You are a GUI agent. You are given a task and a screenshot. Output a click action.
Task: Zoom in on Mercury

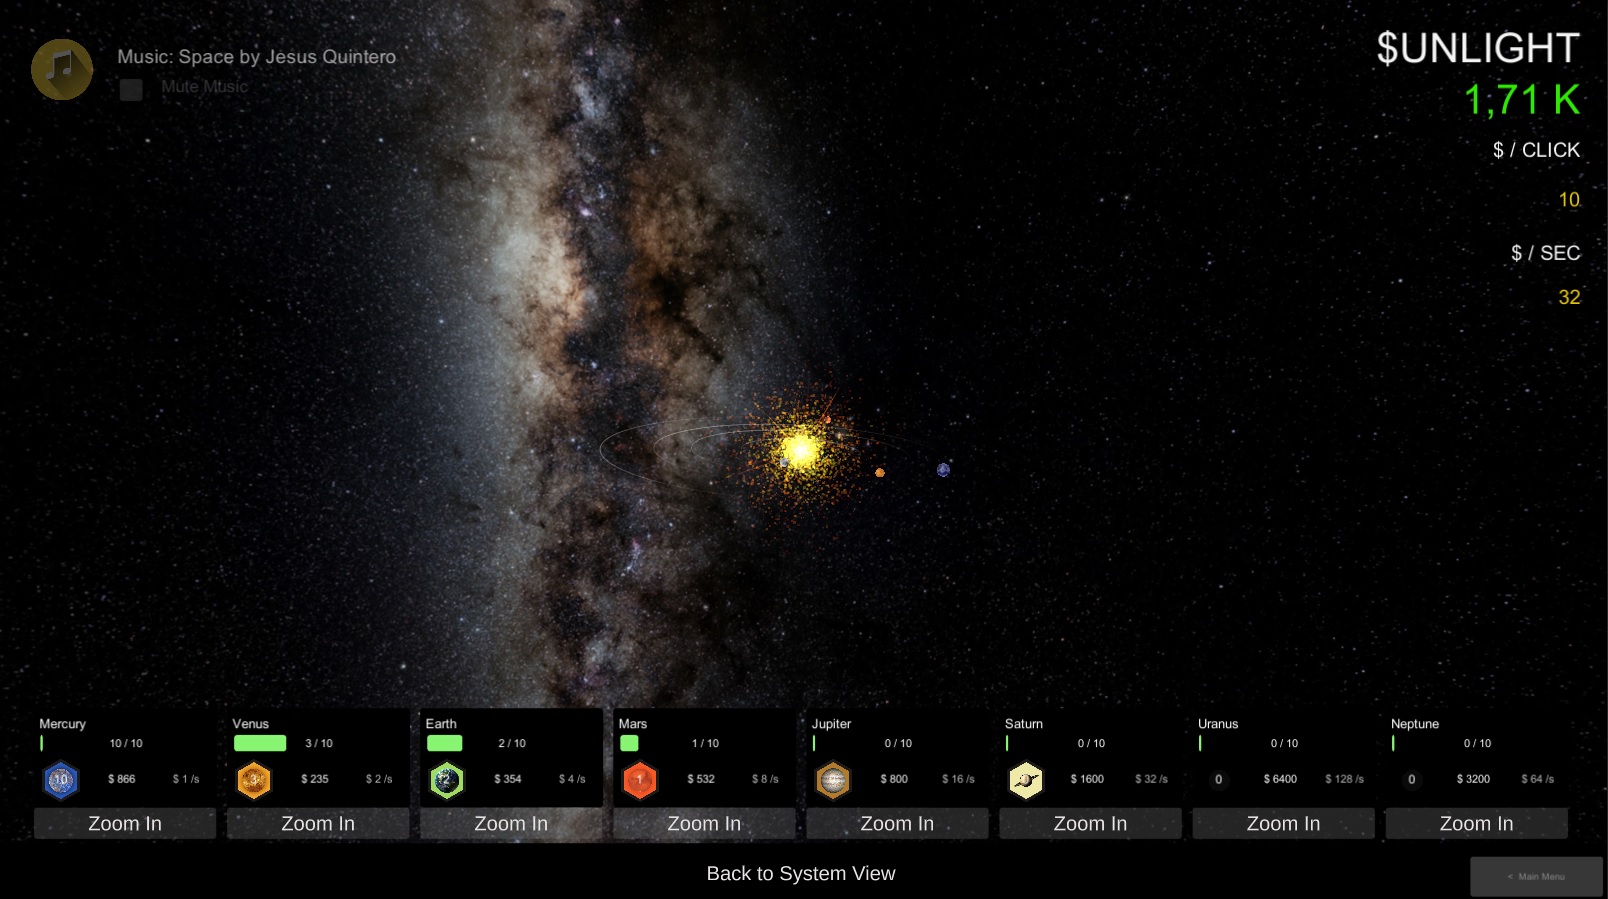click(x=125, y=824)
